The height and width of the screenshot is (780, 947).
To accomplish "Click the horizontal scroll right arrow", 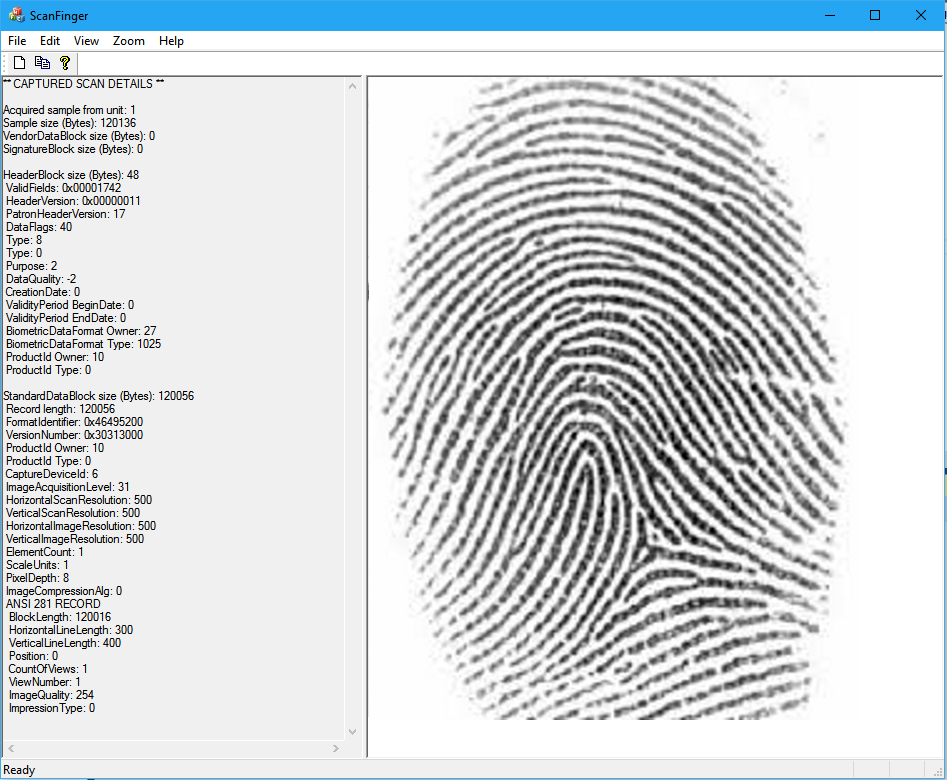I will click(336, 749).
